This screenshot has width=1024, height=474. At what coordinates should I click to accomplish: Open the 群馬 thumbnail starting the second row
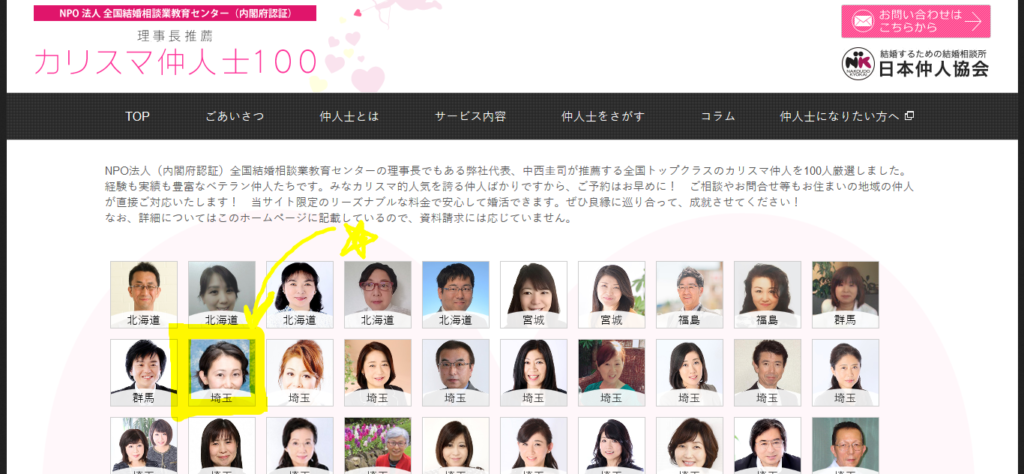tap(144, 373)
